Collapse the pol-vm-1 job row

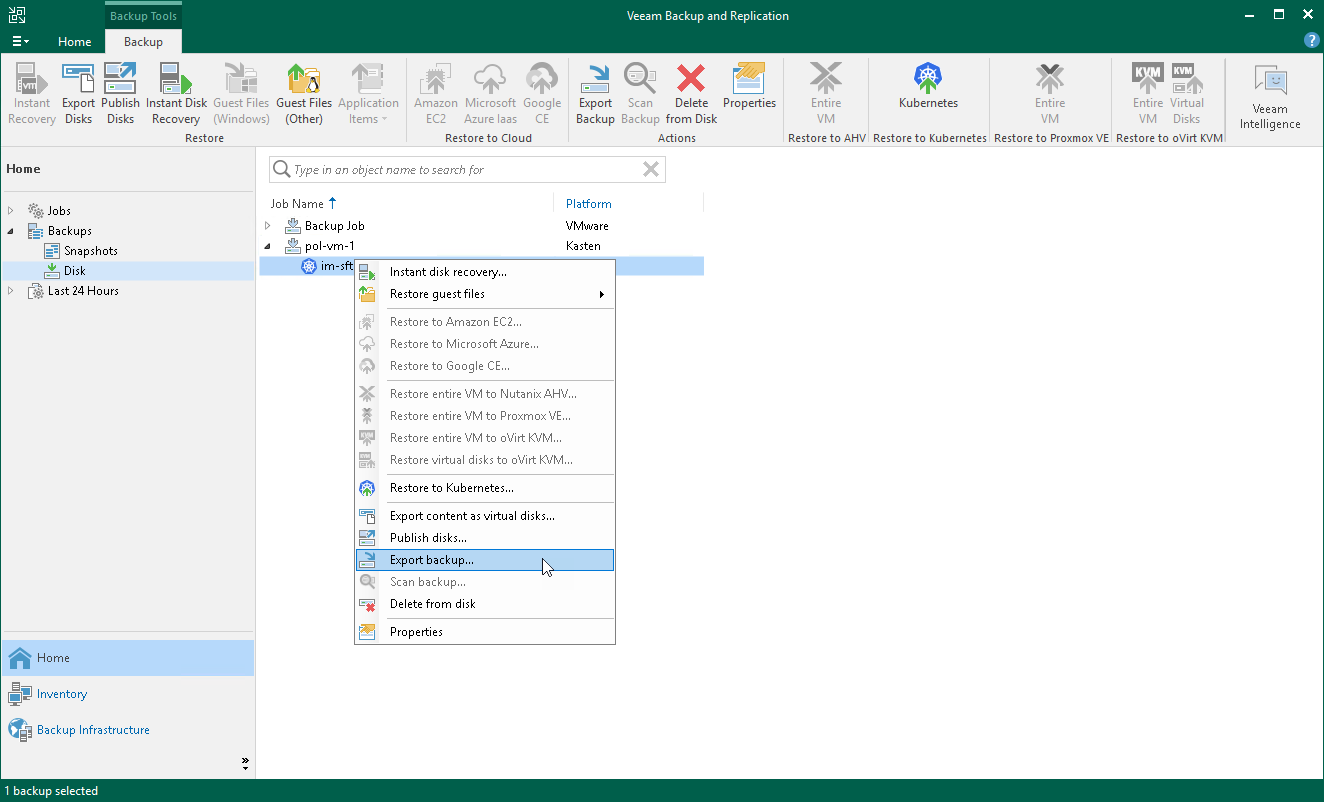268,246
